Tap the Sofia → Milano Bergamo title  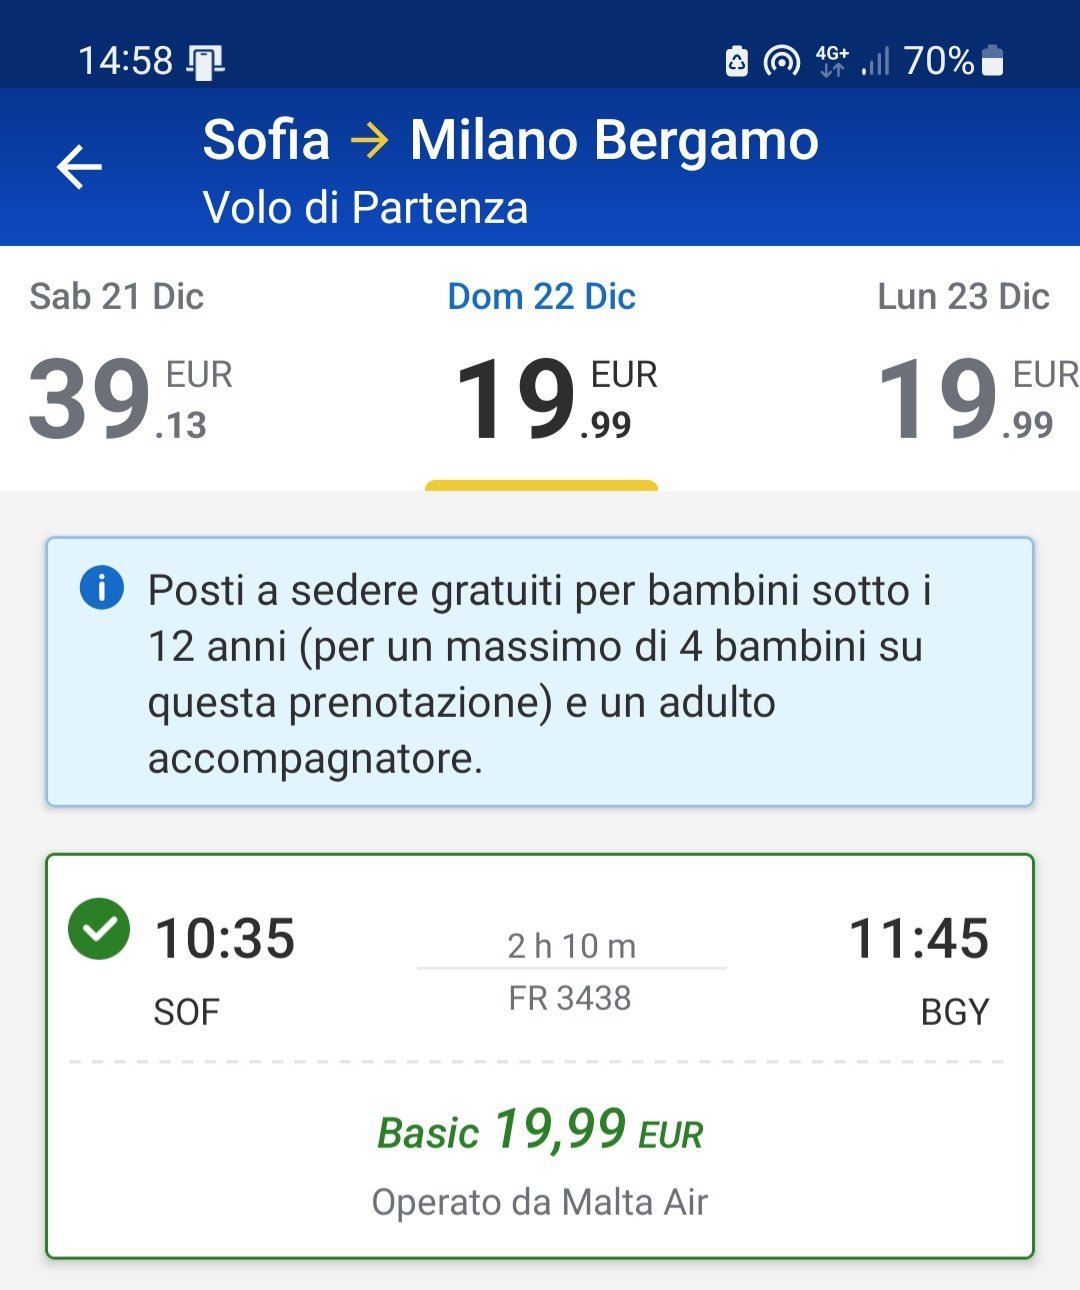pyautogui.click(x=510, y=140)
